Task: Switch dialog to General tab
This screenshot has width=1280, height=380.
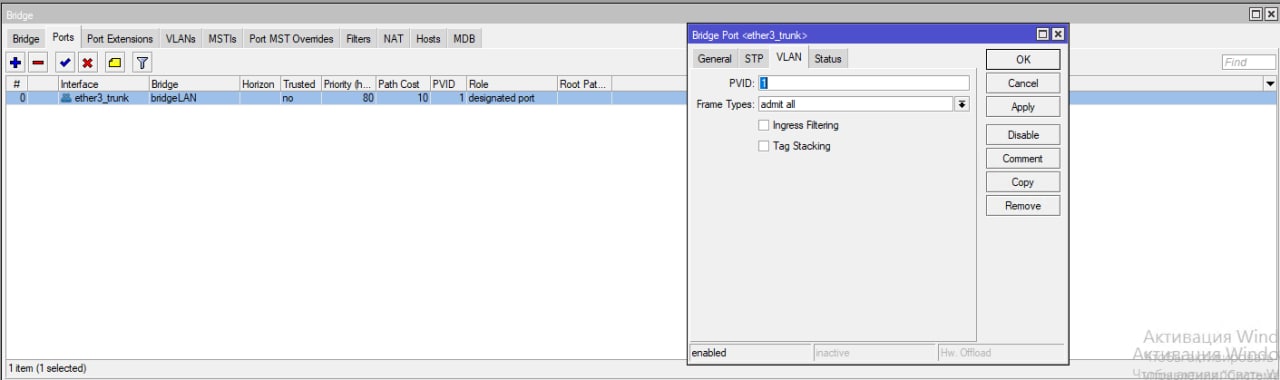Action: click(715, 59)
